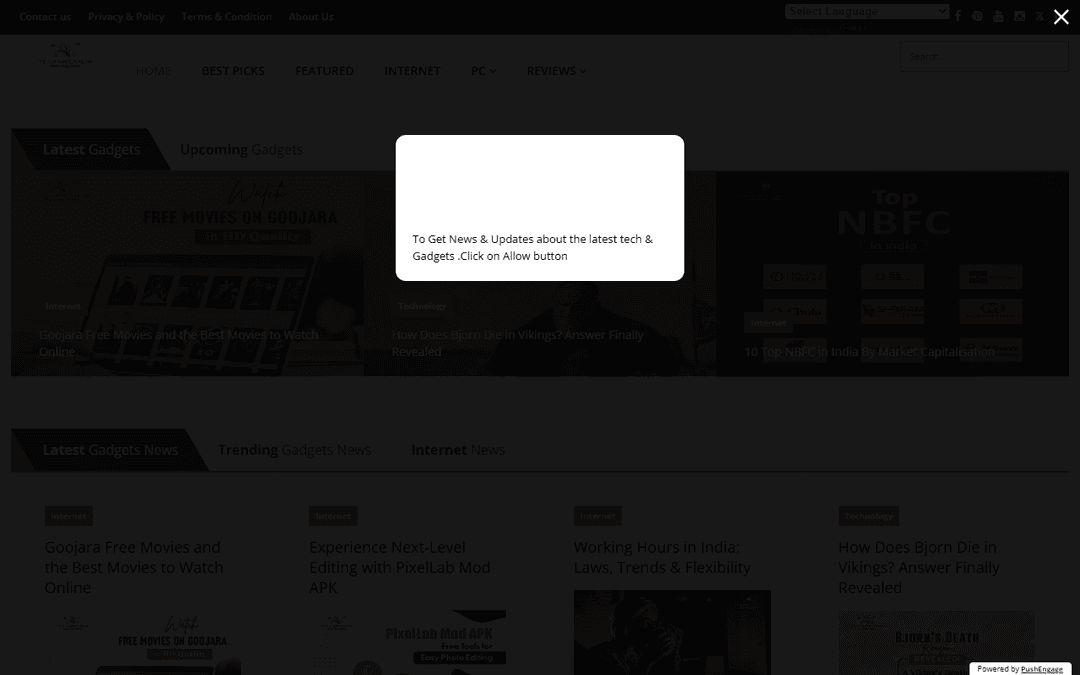Click Technology tag above Bjorn article card
1080x675 pixels.
[869, 516]
